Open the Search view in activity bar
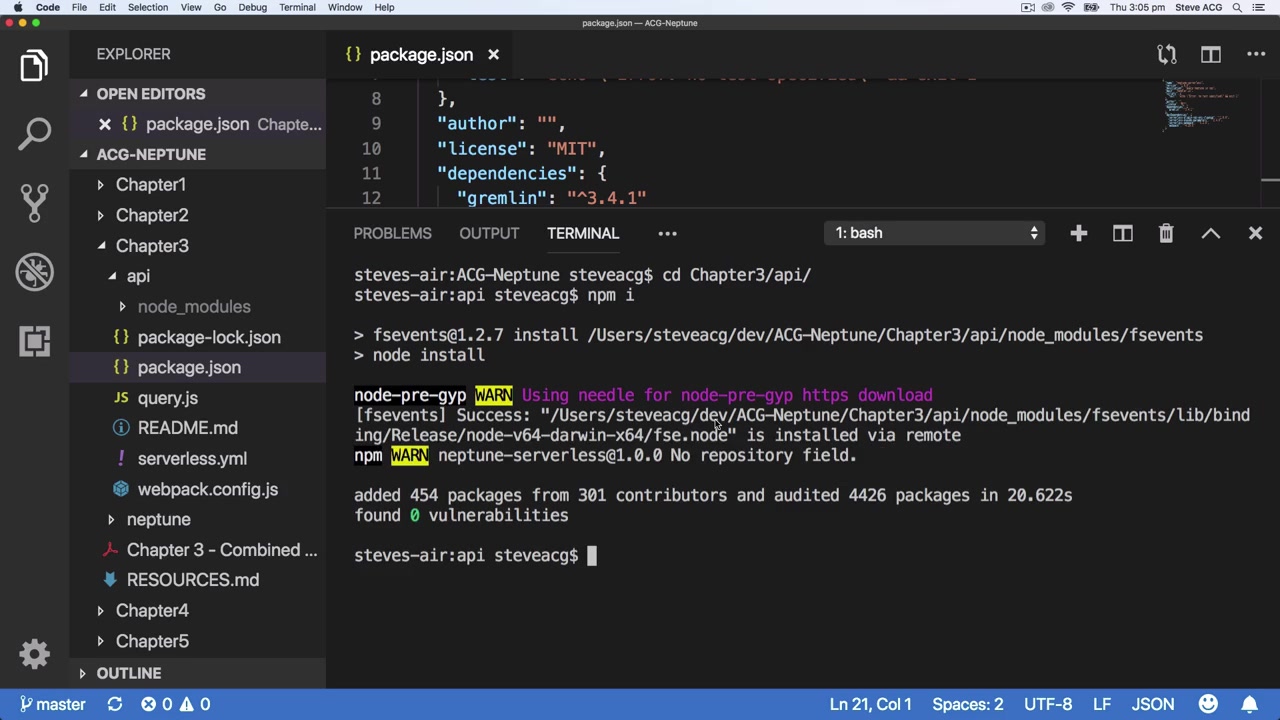This screenshot has height=720, width=1280. pyautogui.click(x=35, y=133)
